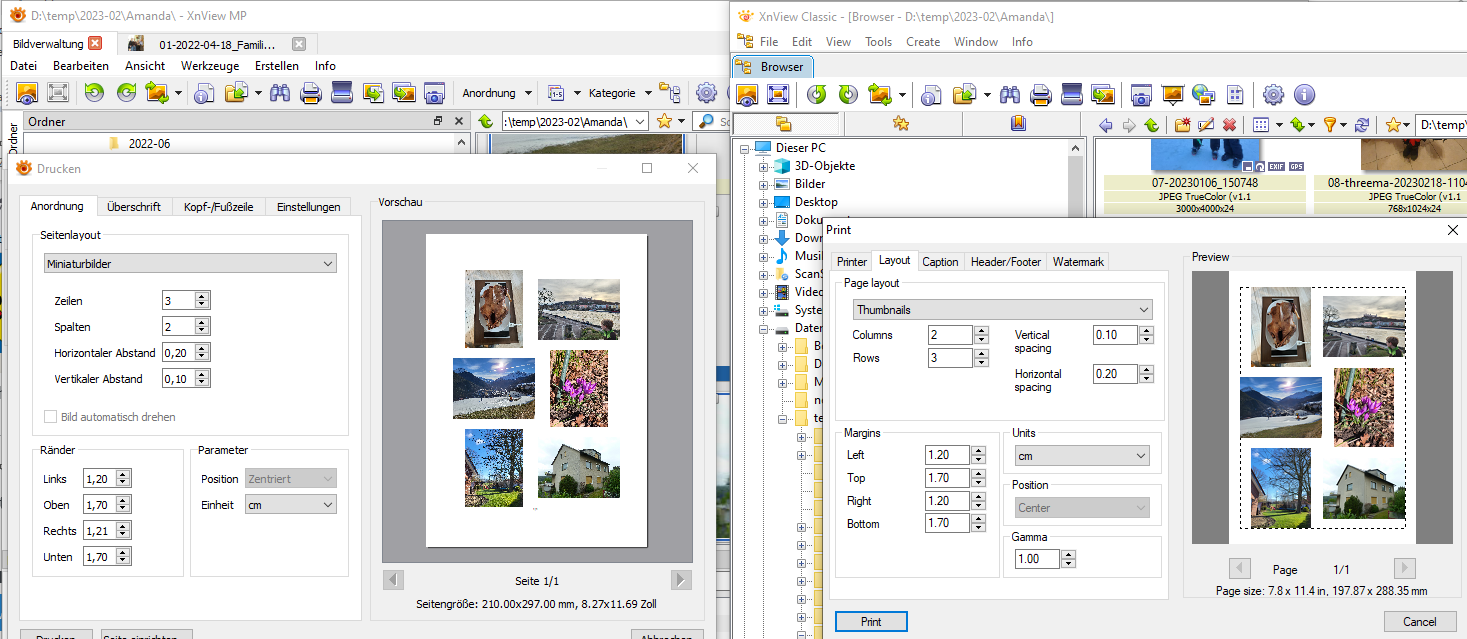
Task: Click the About info icon in XnView Classic
Action: (x=1304, y=95)
